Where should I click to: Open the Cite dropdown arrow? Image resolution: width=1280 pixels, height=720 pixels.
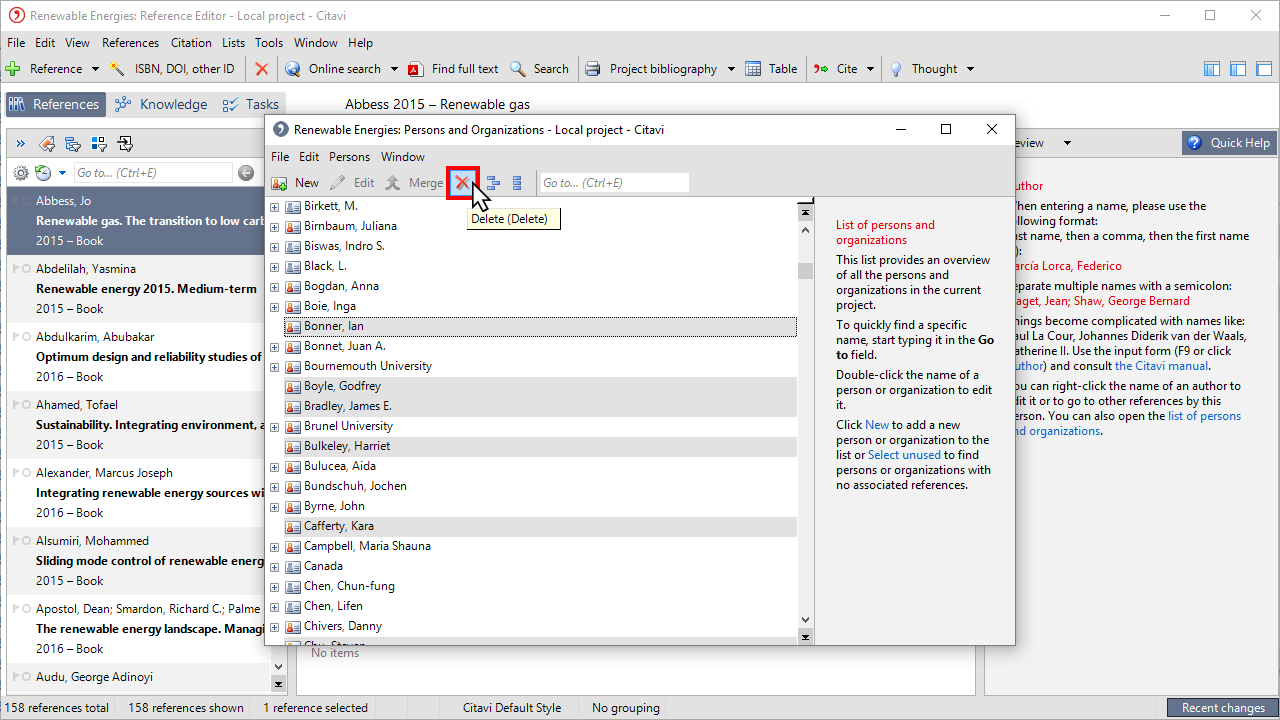[x=871, y=69]
